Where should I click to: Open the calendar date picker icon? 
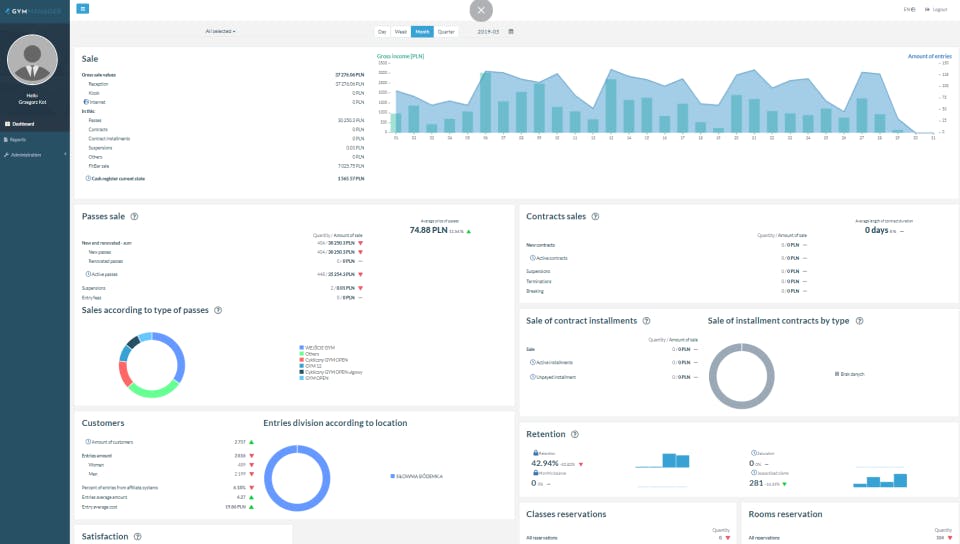[511, 31]
